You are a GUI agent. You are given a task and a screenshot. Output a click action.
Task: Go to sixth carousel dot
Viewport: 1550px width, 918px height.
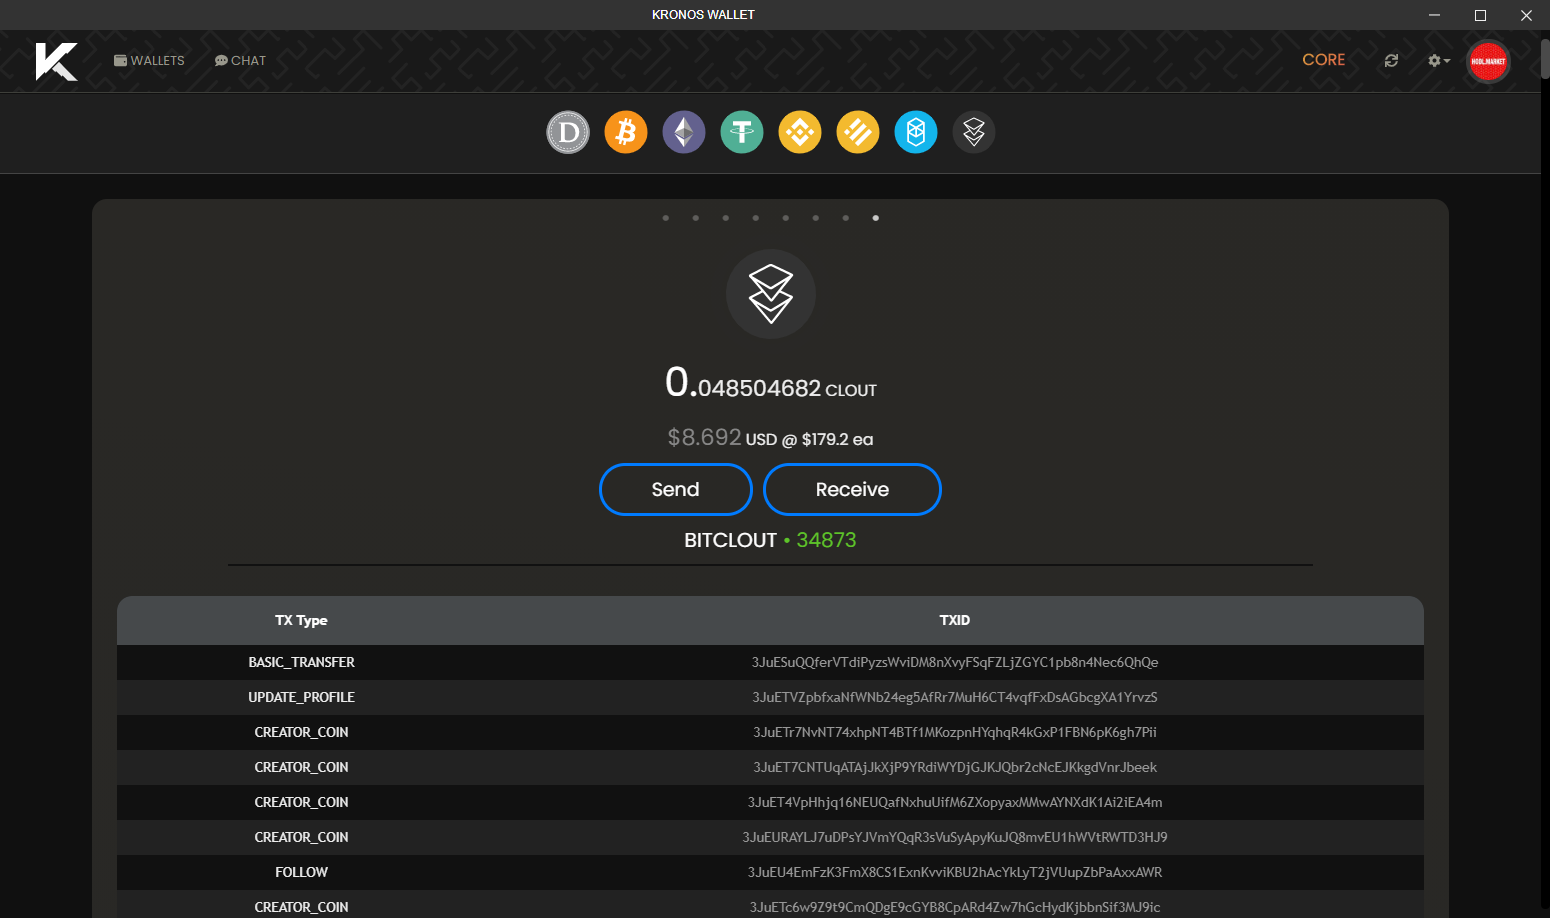click(x=816, y=218)
